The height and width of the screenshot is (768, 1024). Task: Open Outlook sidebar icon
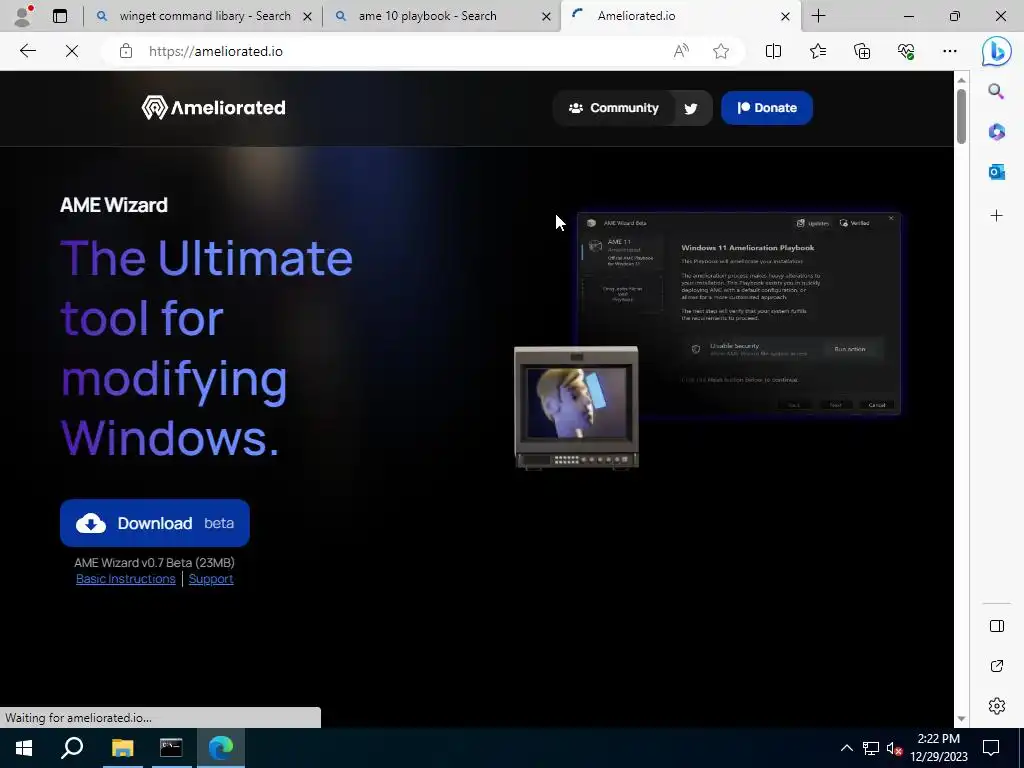point(996,172)
